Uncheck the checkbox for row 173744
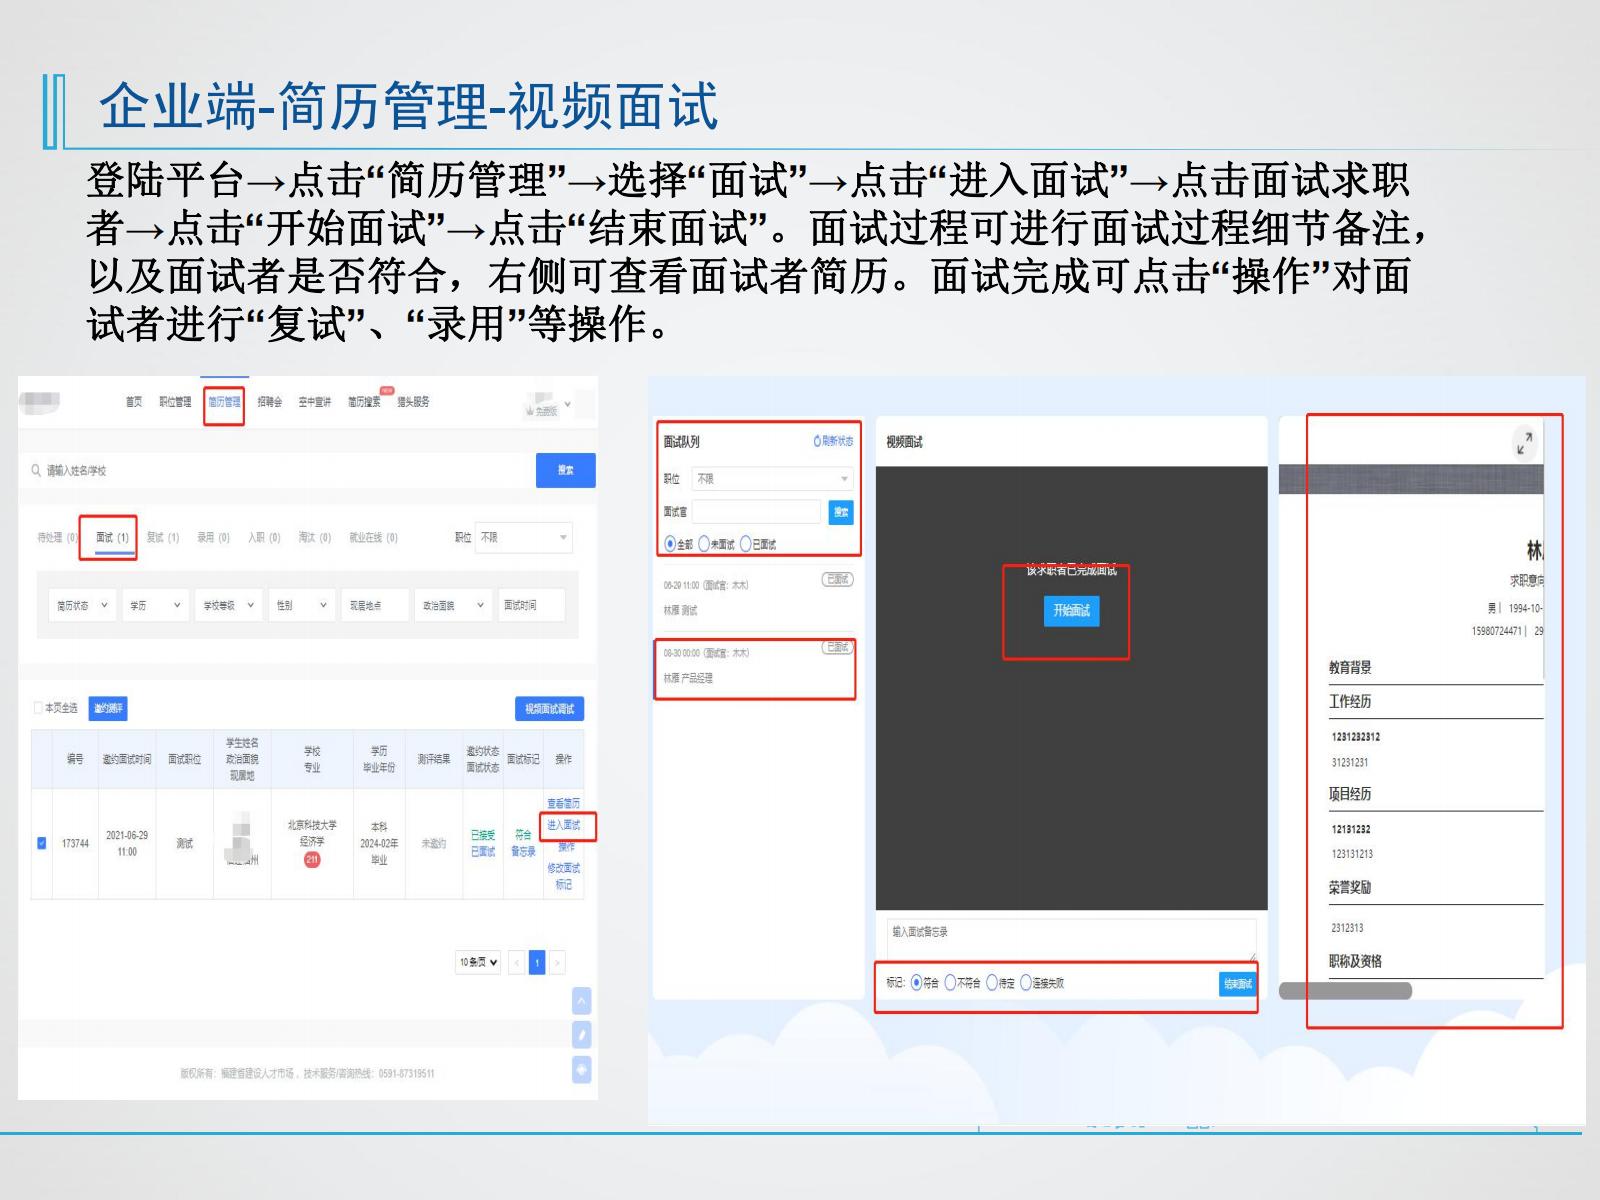 (42, 843)
